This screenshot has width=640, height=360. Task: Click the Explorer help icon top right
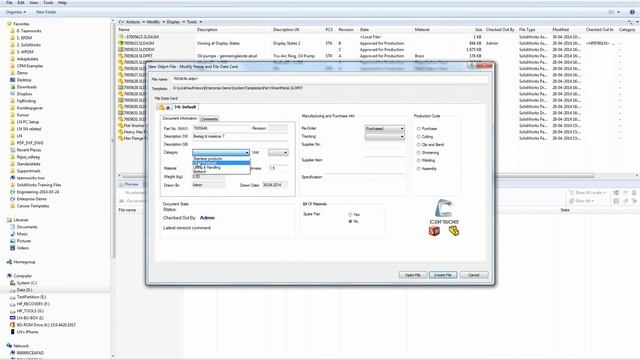click(632, 12)
